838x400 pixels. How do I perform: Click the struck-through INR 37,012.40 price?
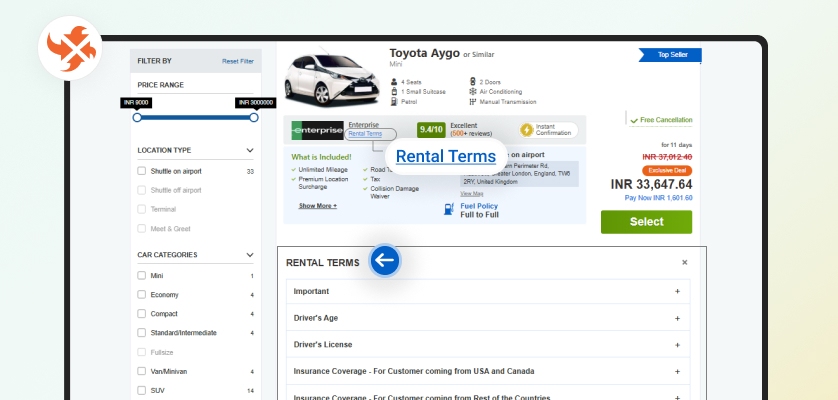point(667,157)
